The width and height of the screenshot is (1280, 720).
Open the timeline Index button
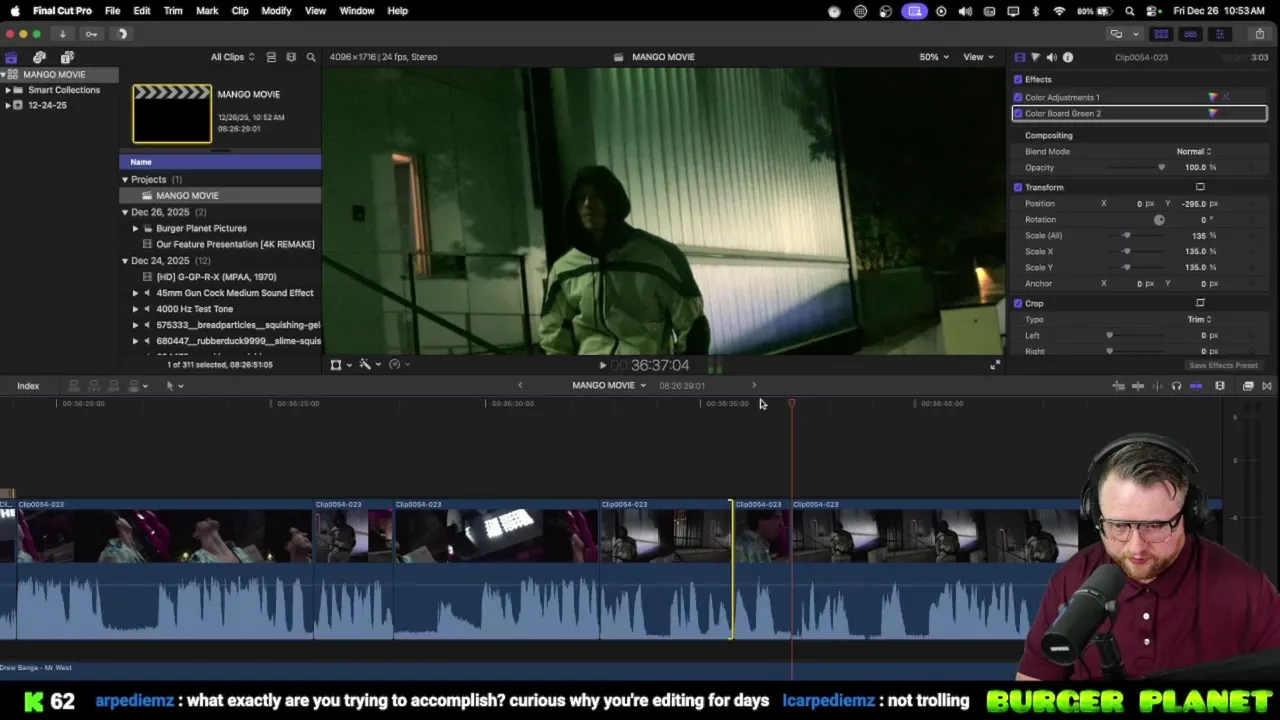point(28,386)
